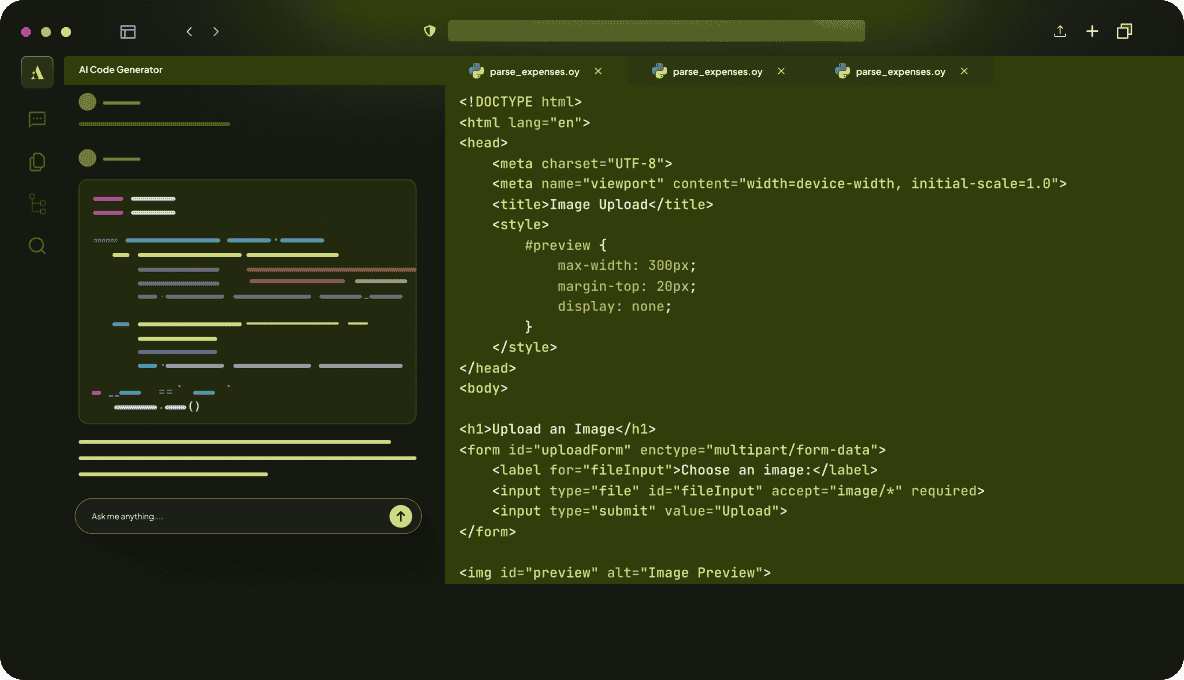Viewport: 1184px width, 680px height.
Task: Click the code snippet block in chat
Action: pos(247,301)
